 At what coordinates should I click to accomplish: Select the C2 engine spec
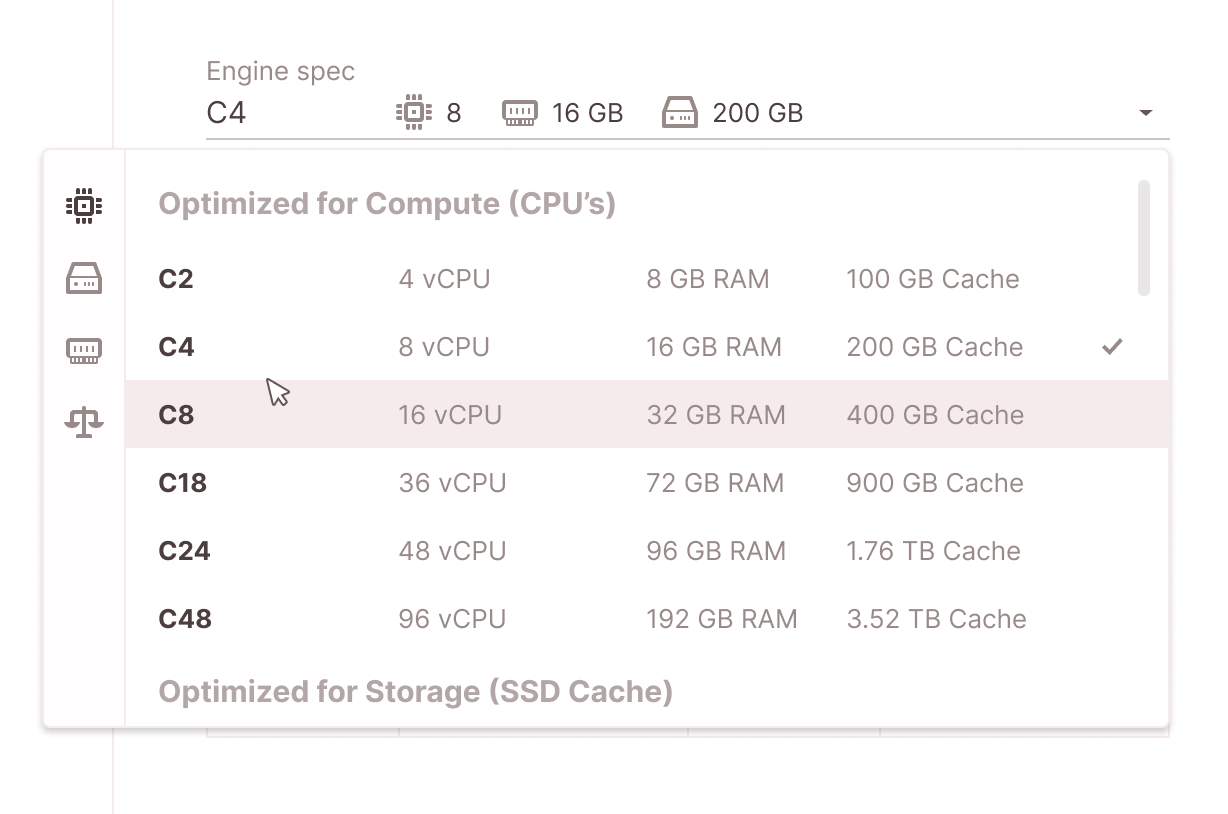500,279
